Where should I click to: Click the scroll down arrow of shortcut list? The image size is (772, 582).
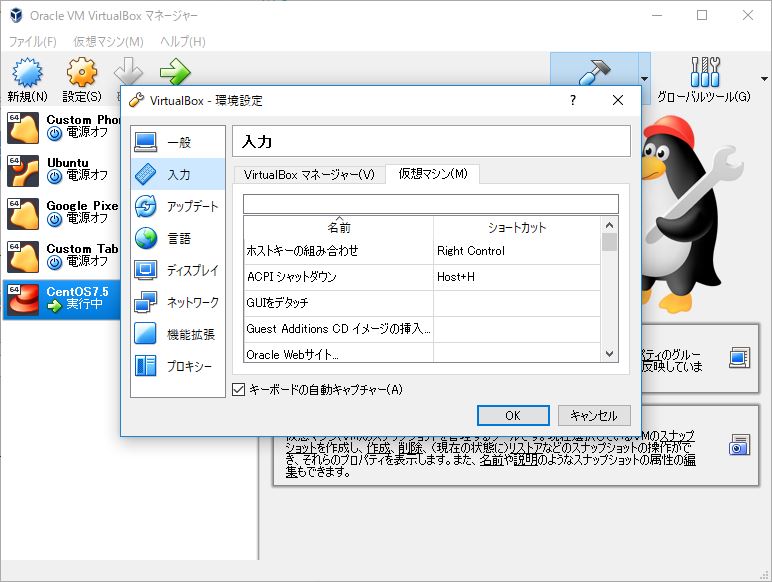(x=610, y=354)
